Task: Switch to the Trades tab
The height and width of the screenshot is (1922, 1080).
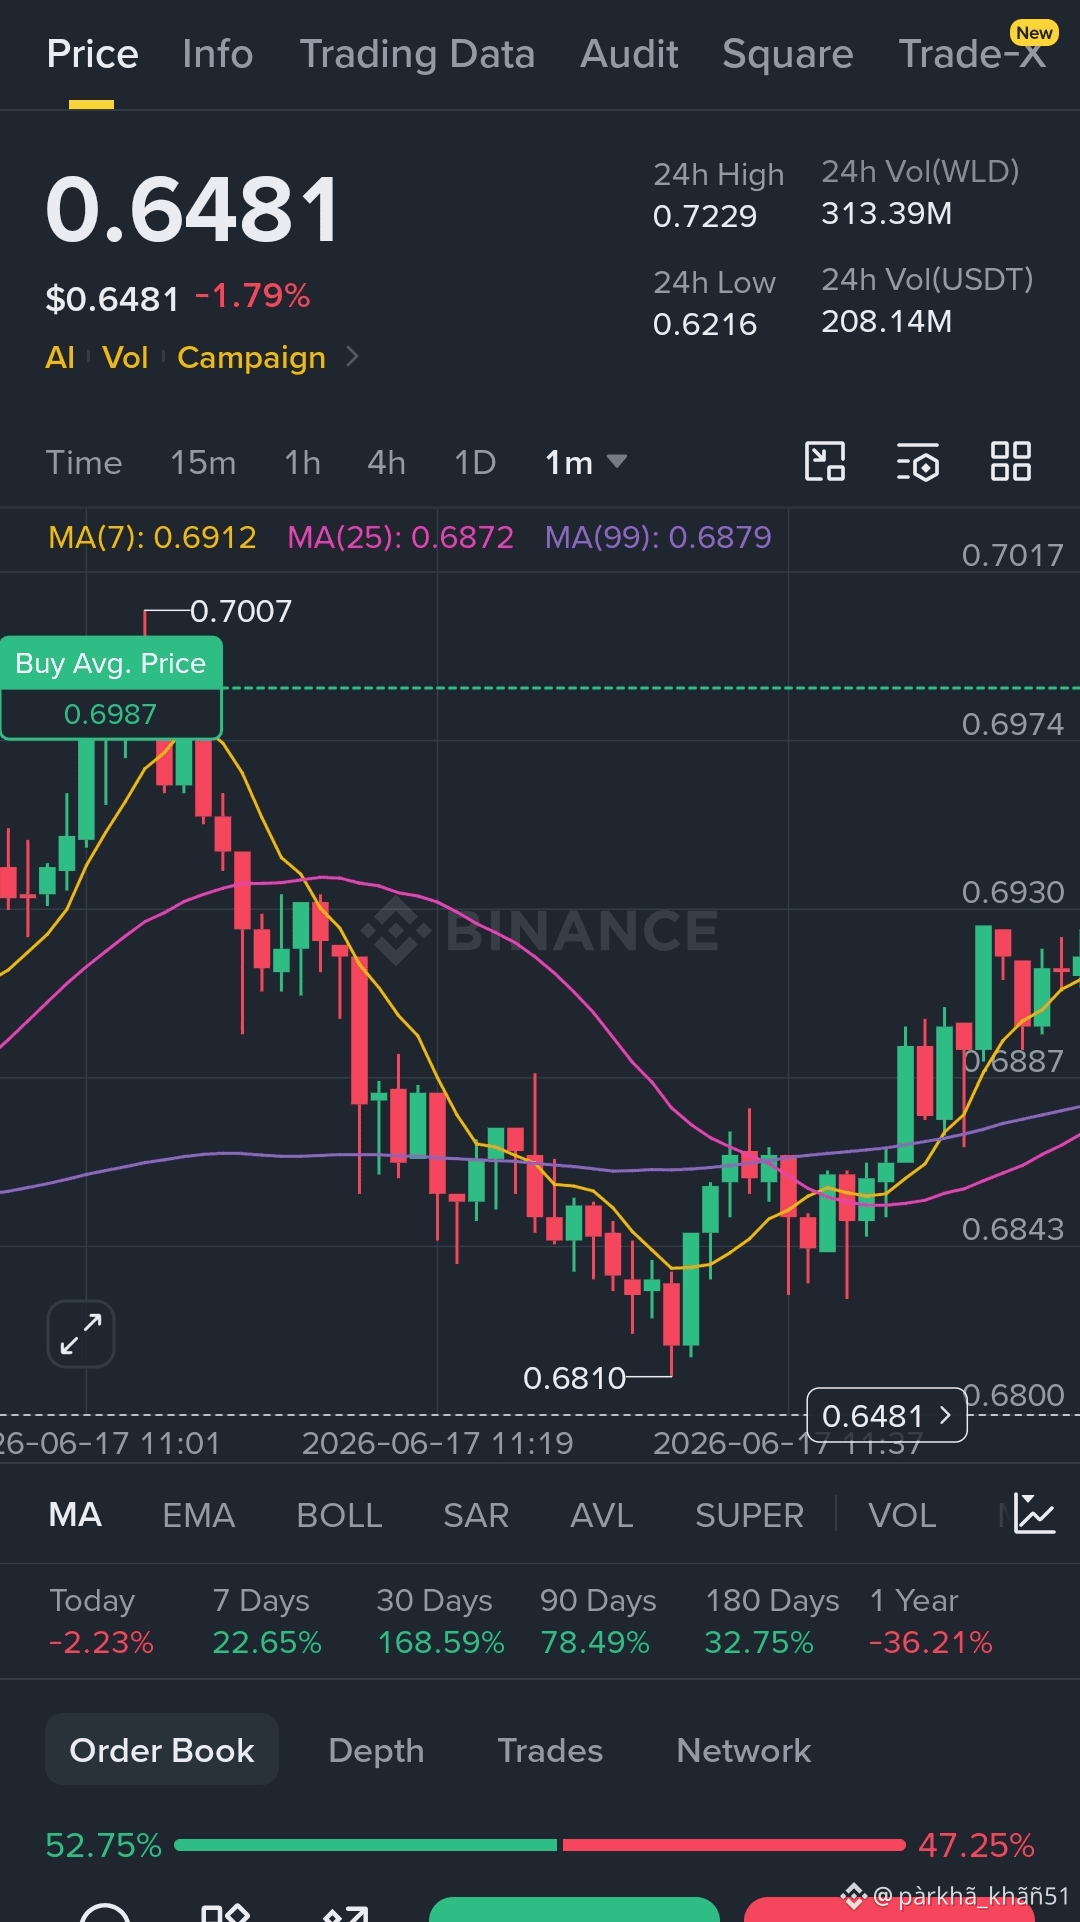Action: pyautogui.click(x=550, y=1750)
